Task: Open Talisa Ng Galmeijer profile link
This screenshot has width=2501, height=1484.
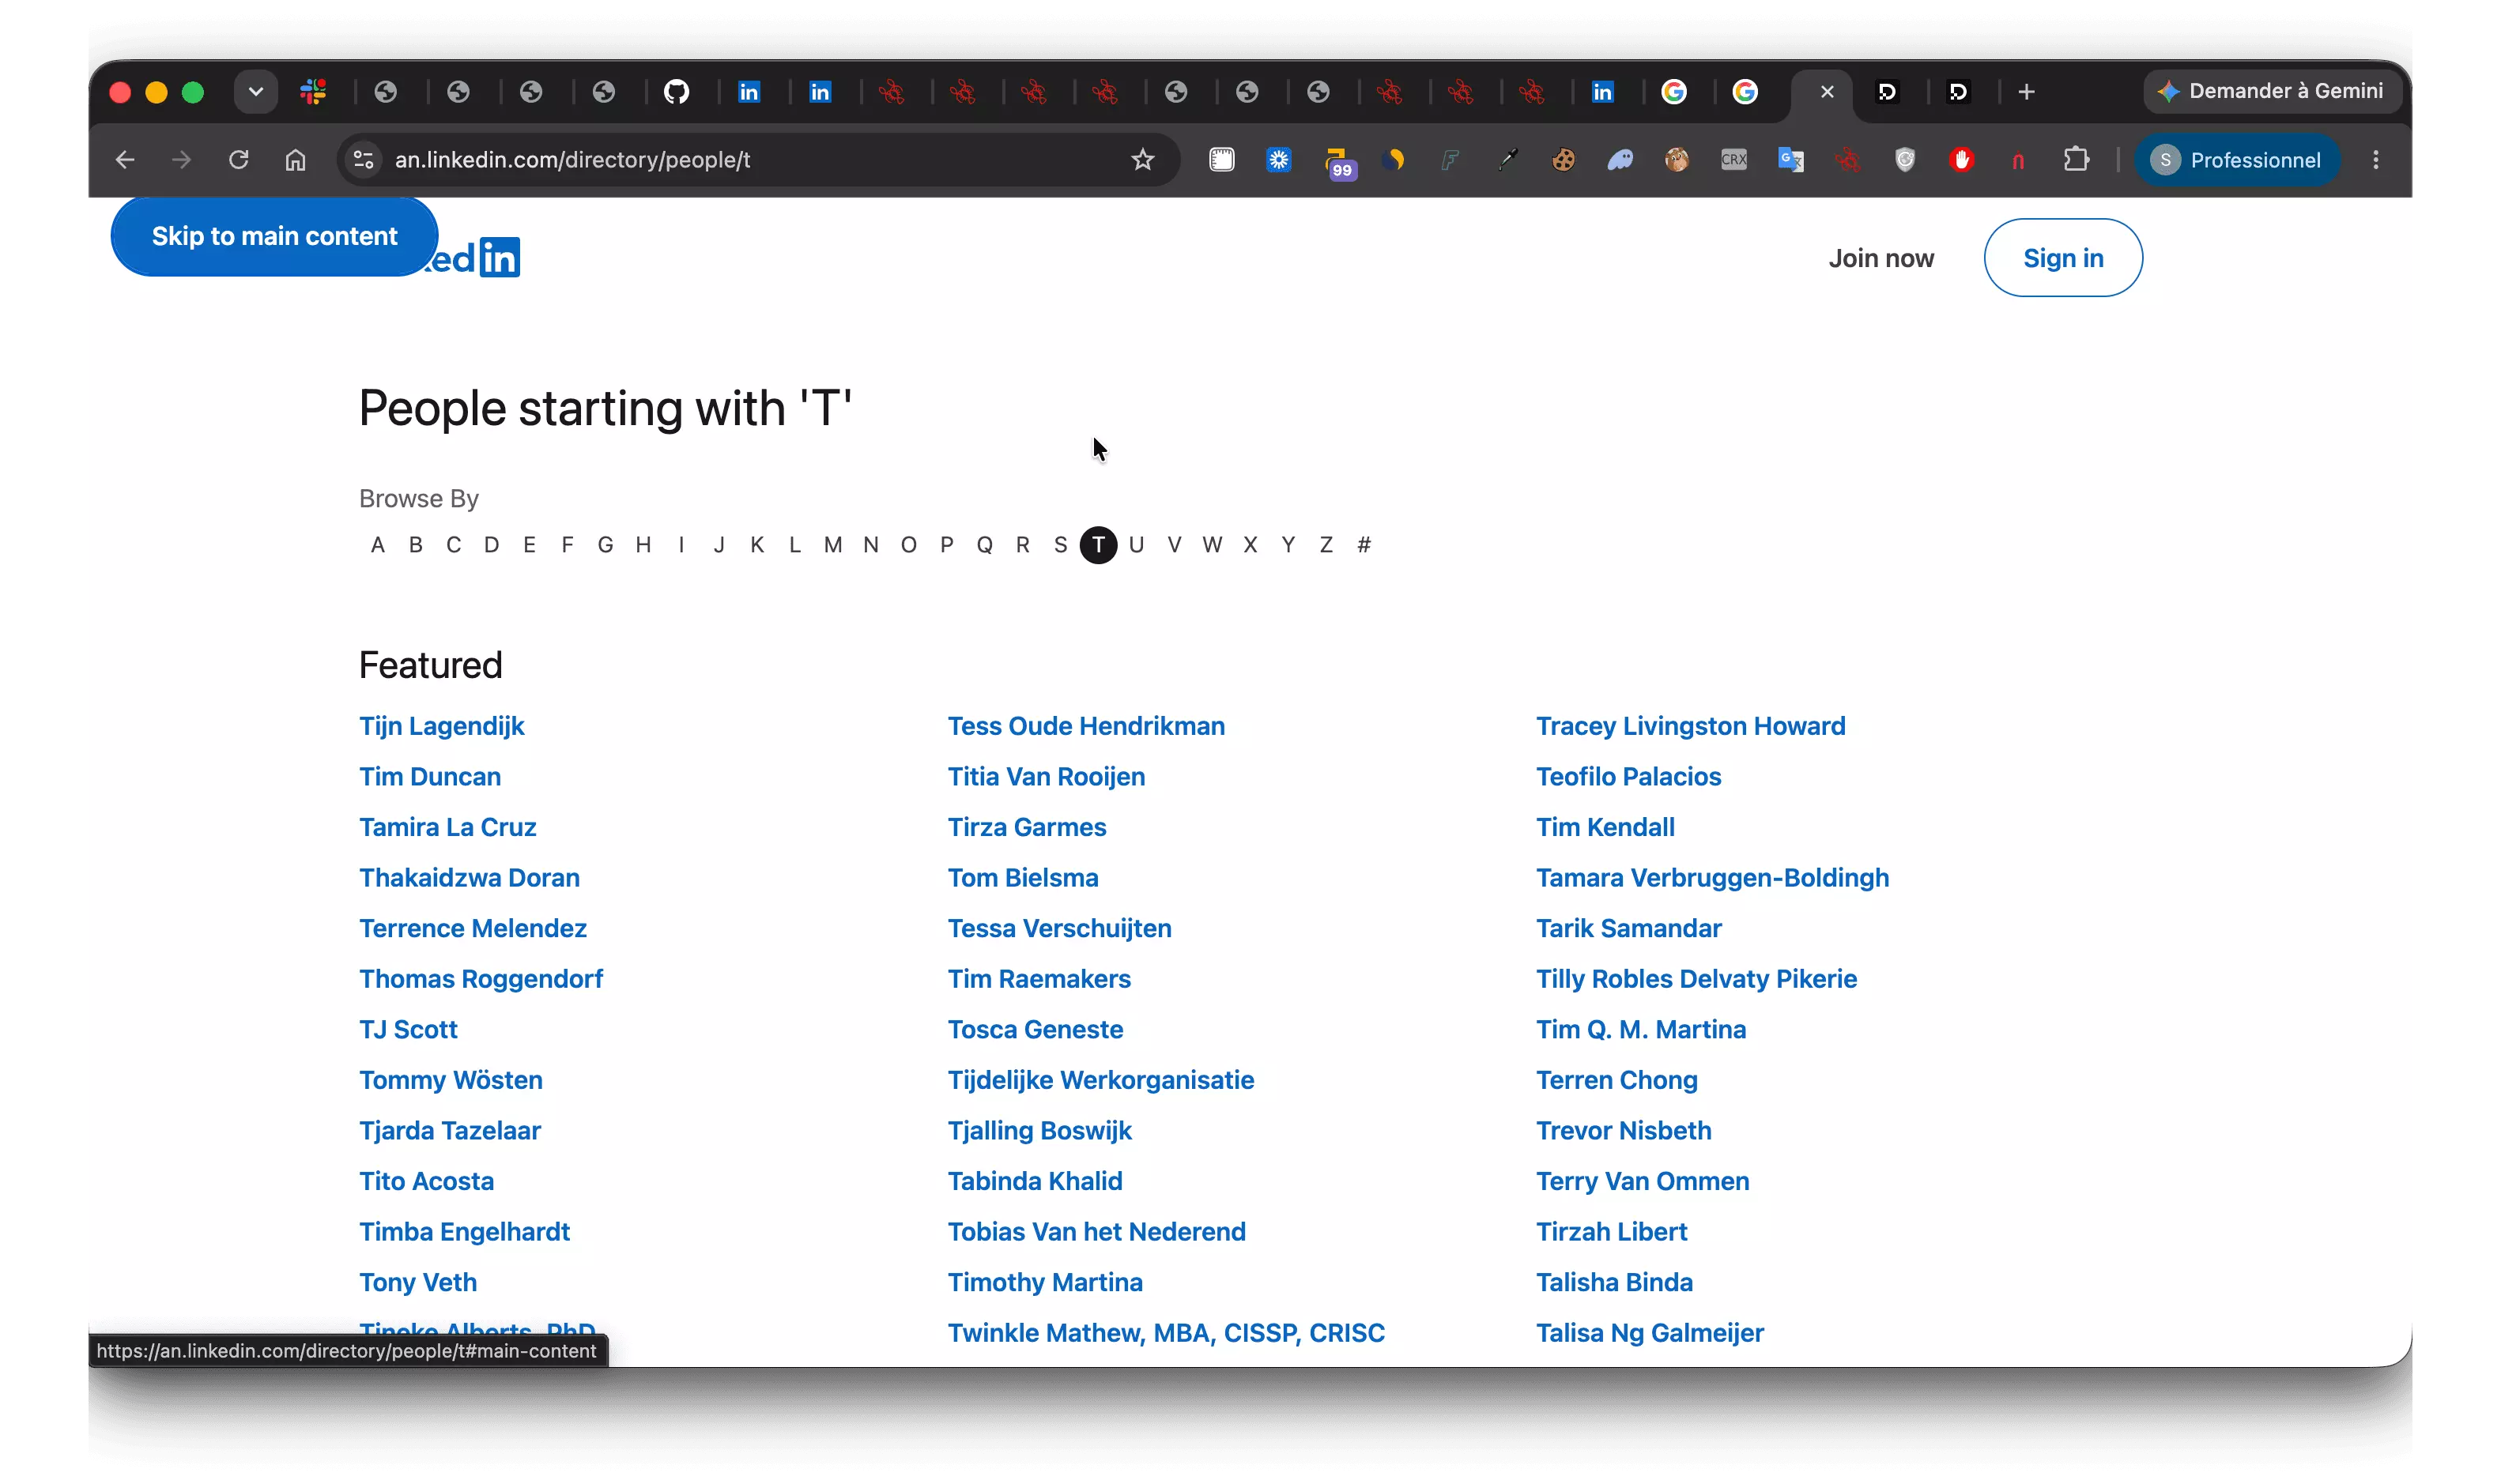Action: pos(1650,1333)
